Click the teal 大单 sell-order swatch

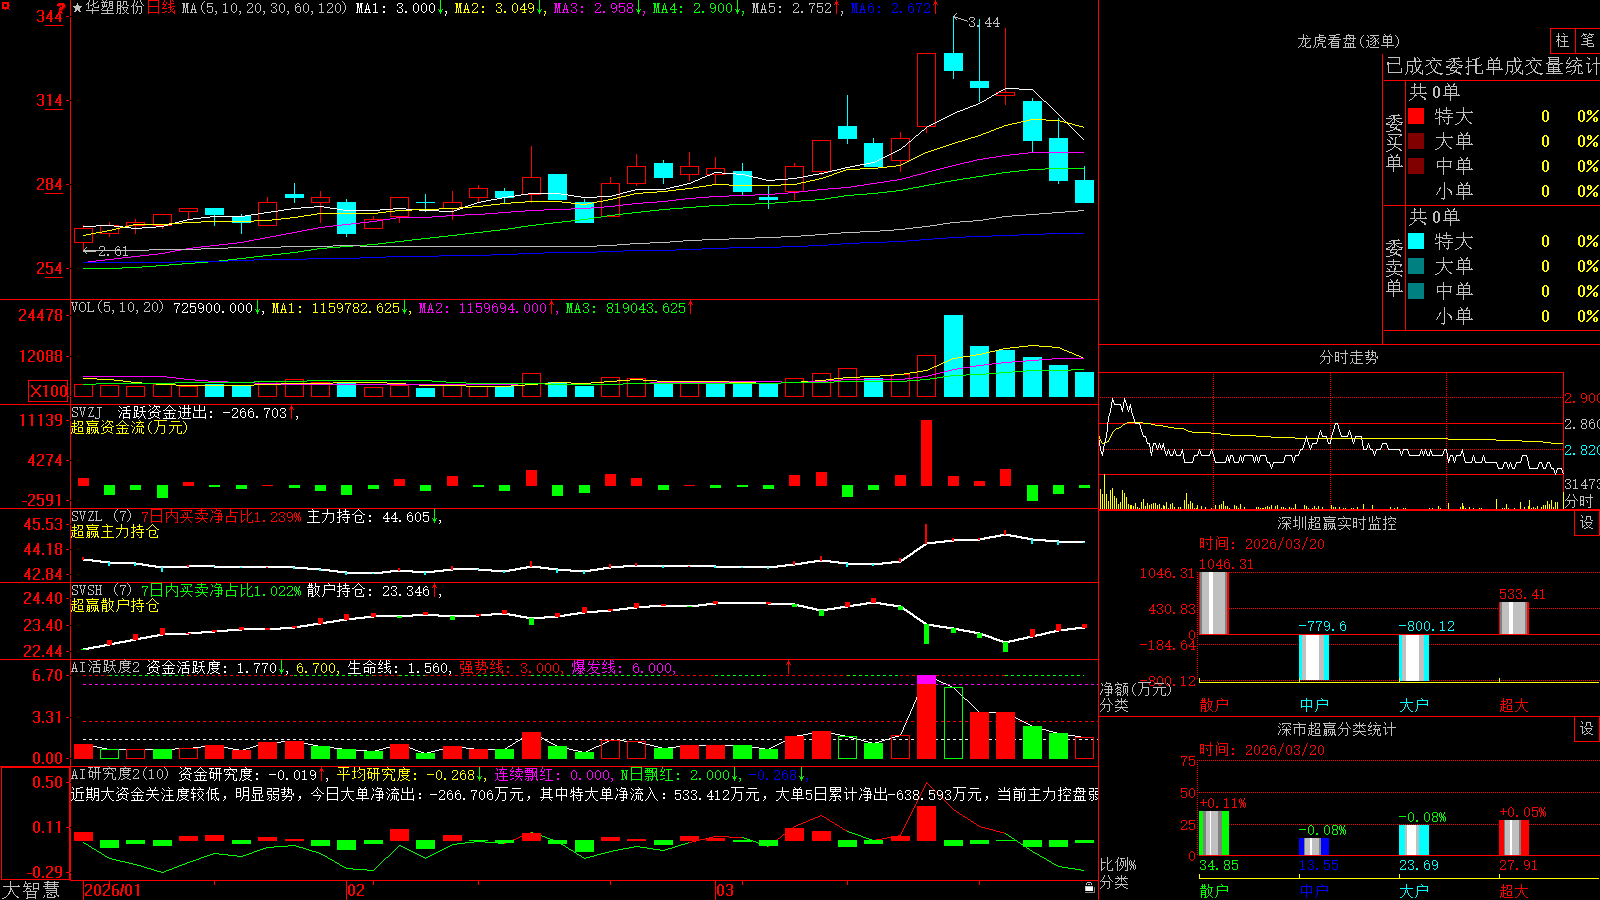(x=1416, y=266)
